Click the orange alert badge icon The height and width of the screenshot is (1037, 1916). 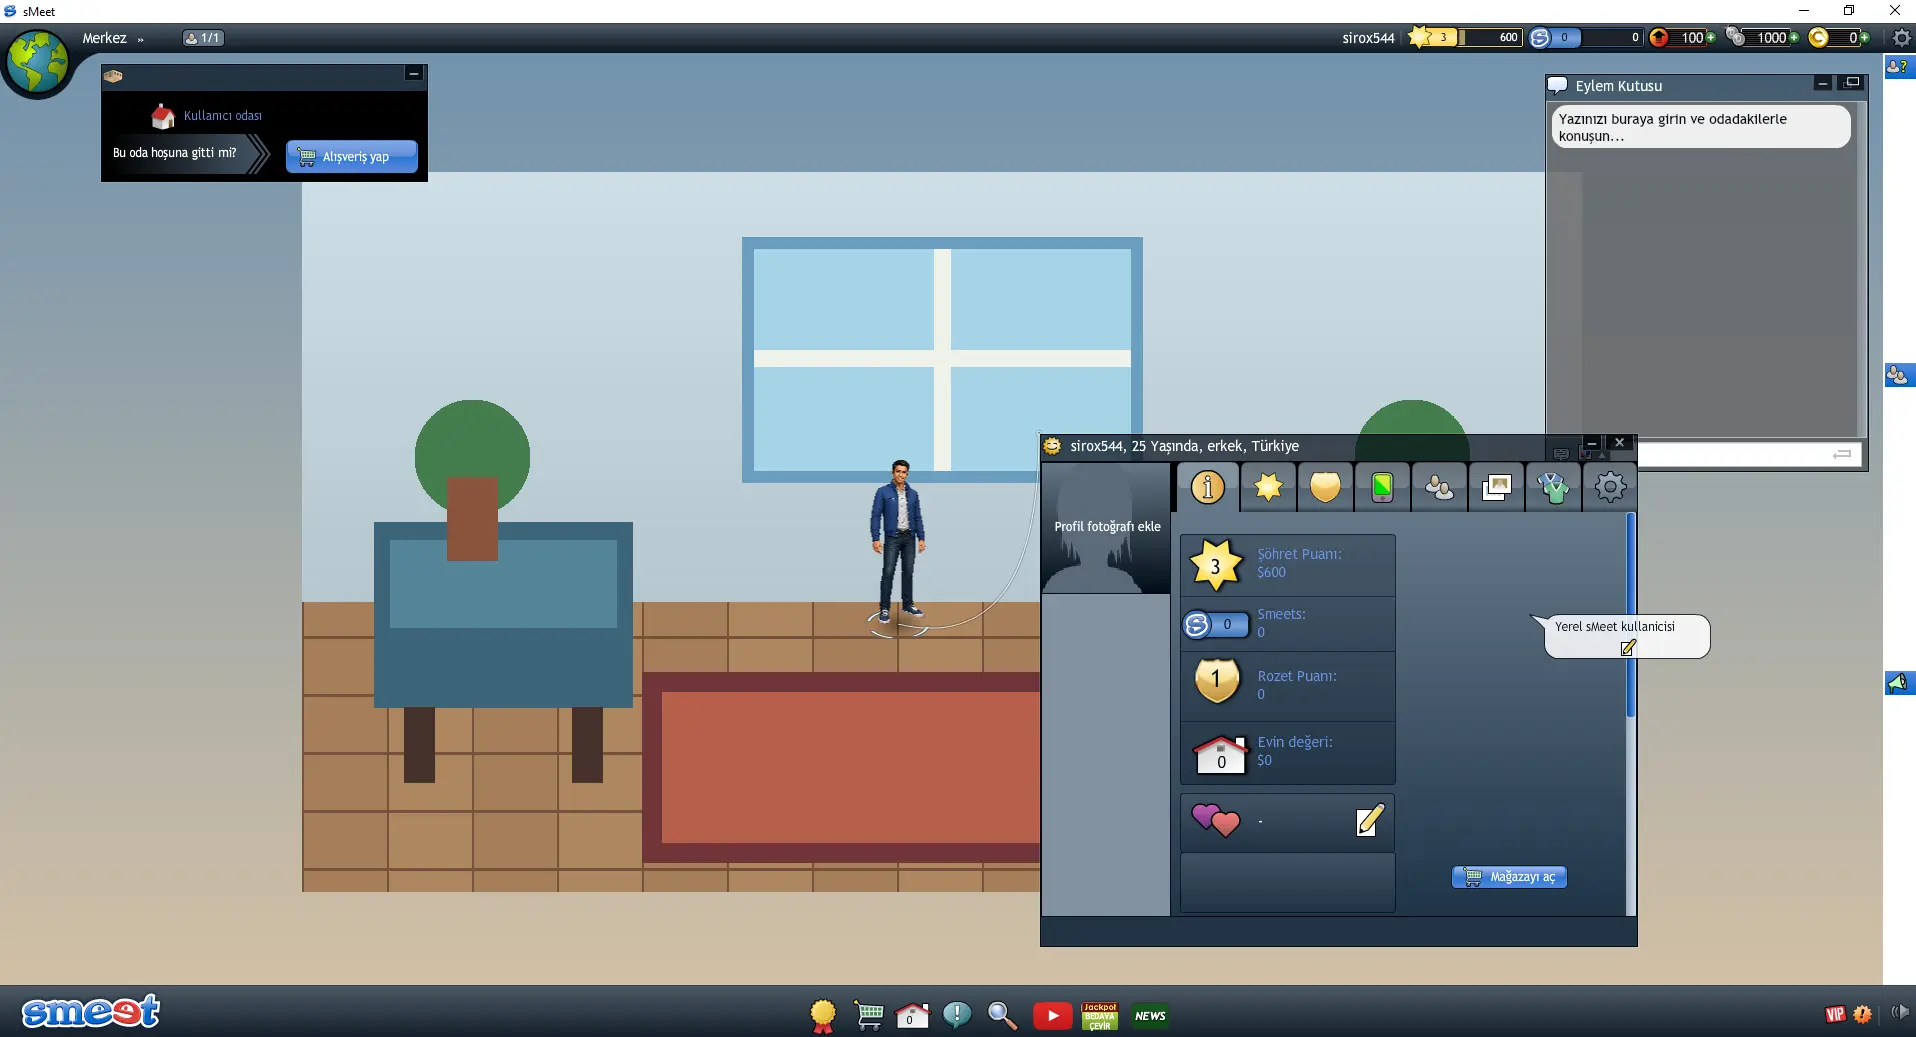pyautogui.click(x=1862, y=1014)
